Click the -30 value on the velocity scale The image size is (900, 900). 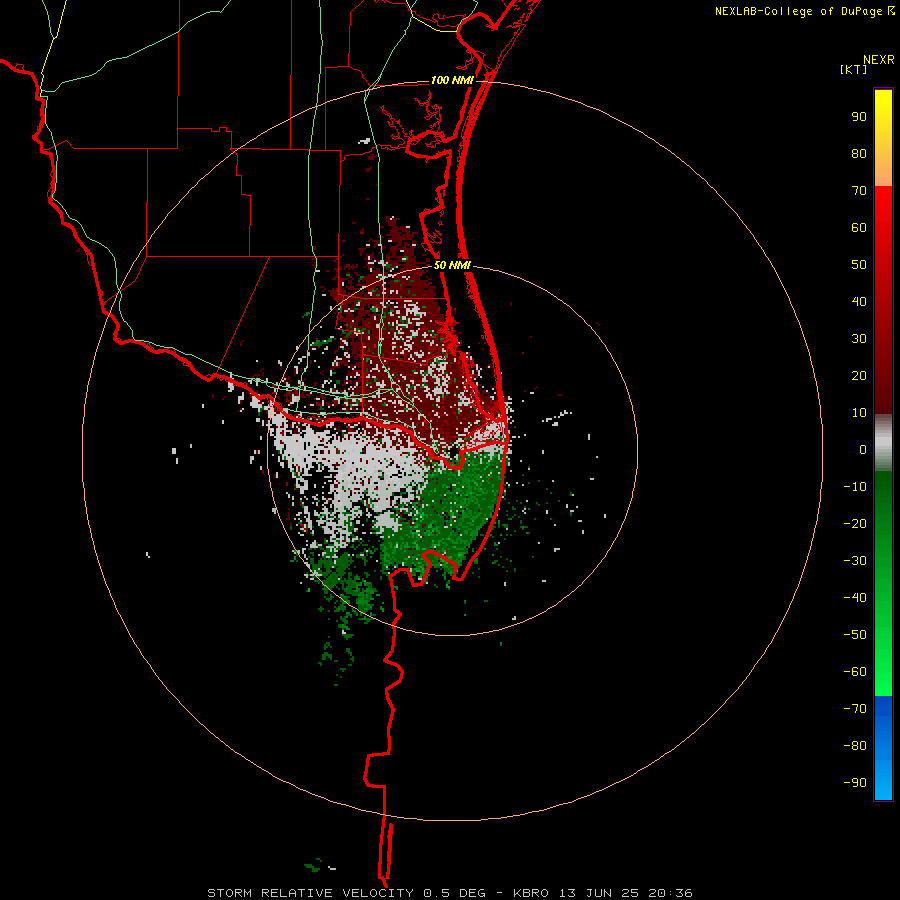tap(855, 561)
